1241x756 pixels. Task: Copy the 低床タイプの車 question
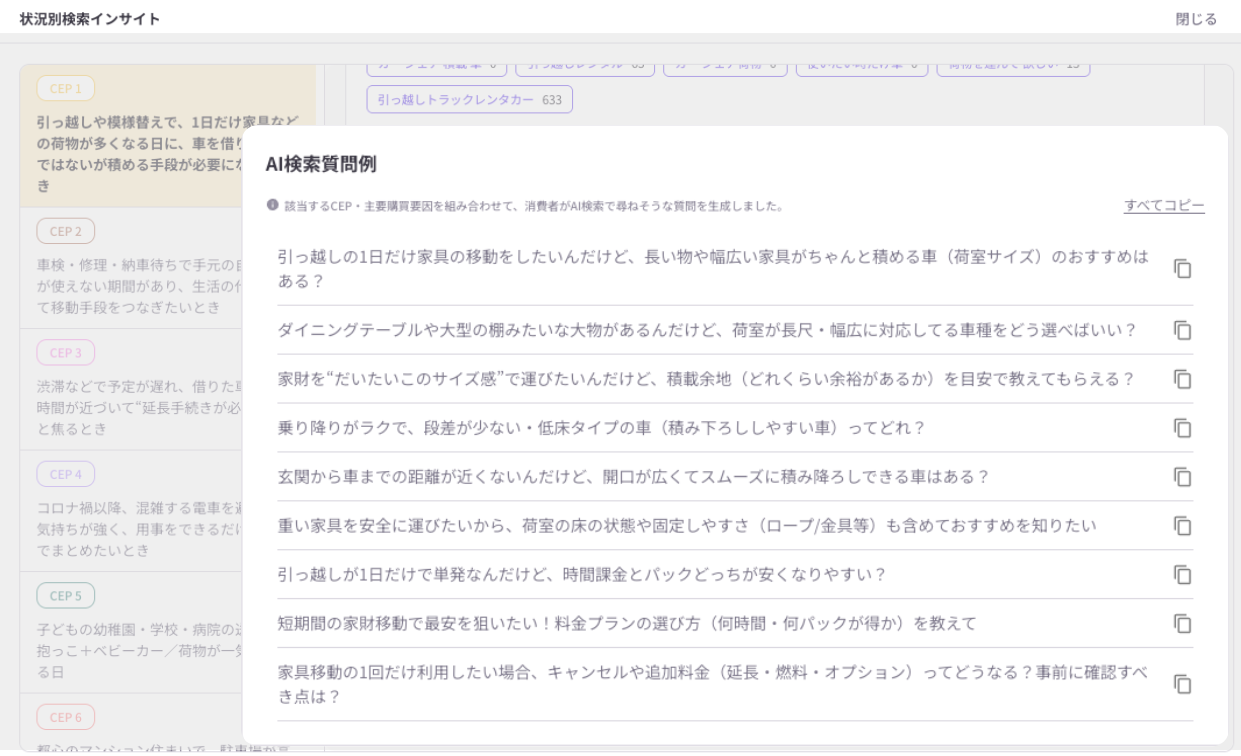(1183, 428)
